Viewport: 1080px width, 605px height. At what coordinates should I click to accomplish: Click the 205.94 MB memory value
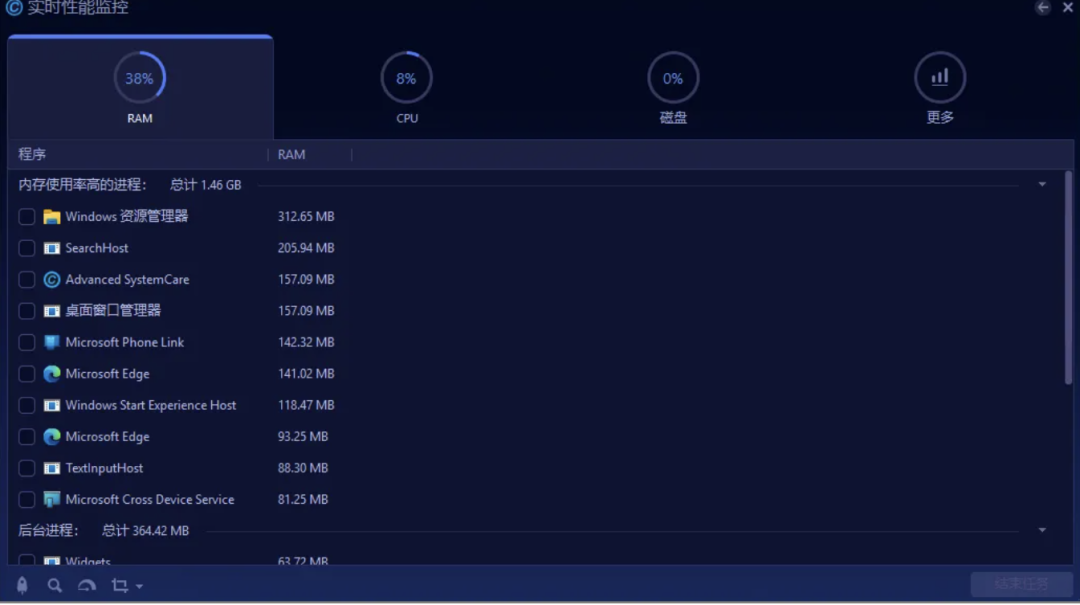306,248
